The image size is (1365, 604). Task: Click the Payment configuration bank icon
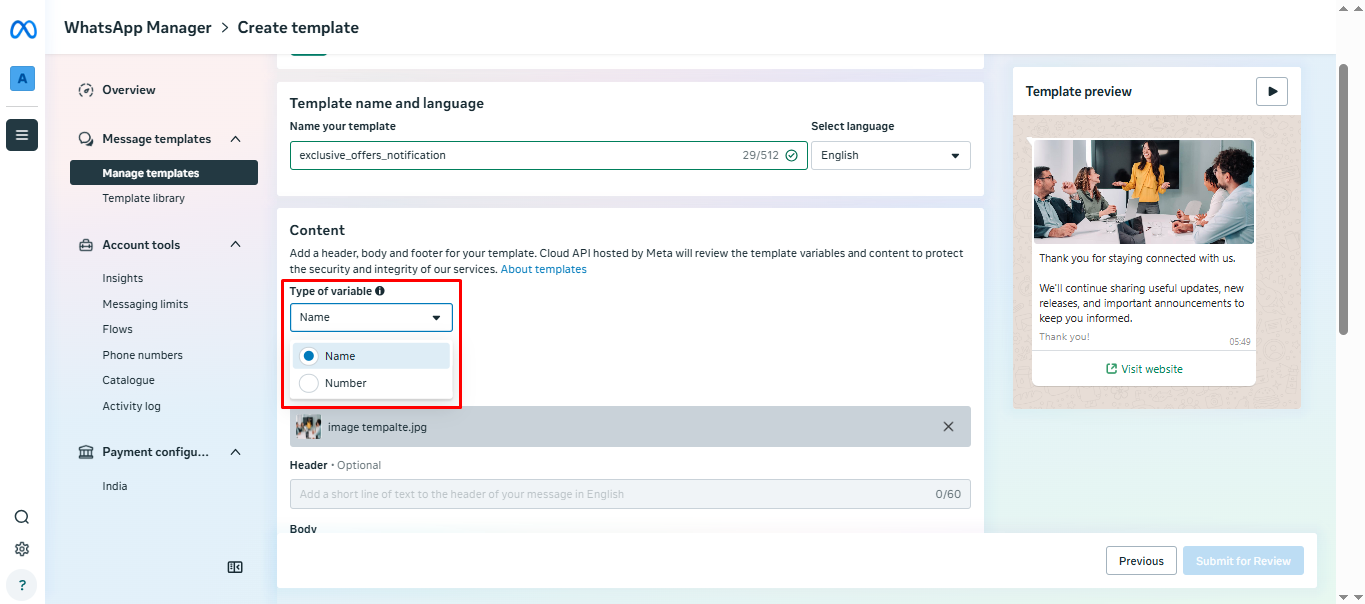[86, 452]
